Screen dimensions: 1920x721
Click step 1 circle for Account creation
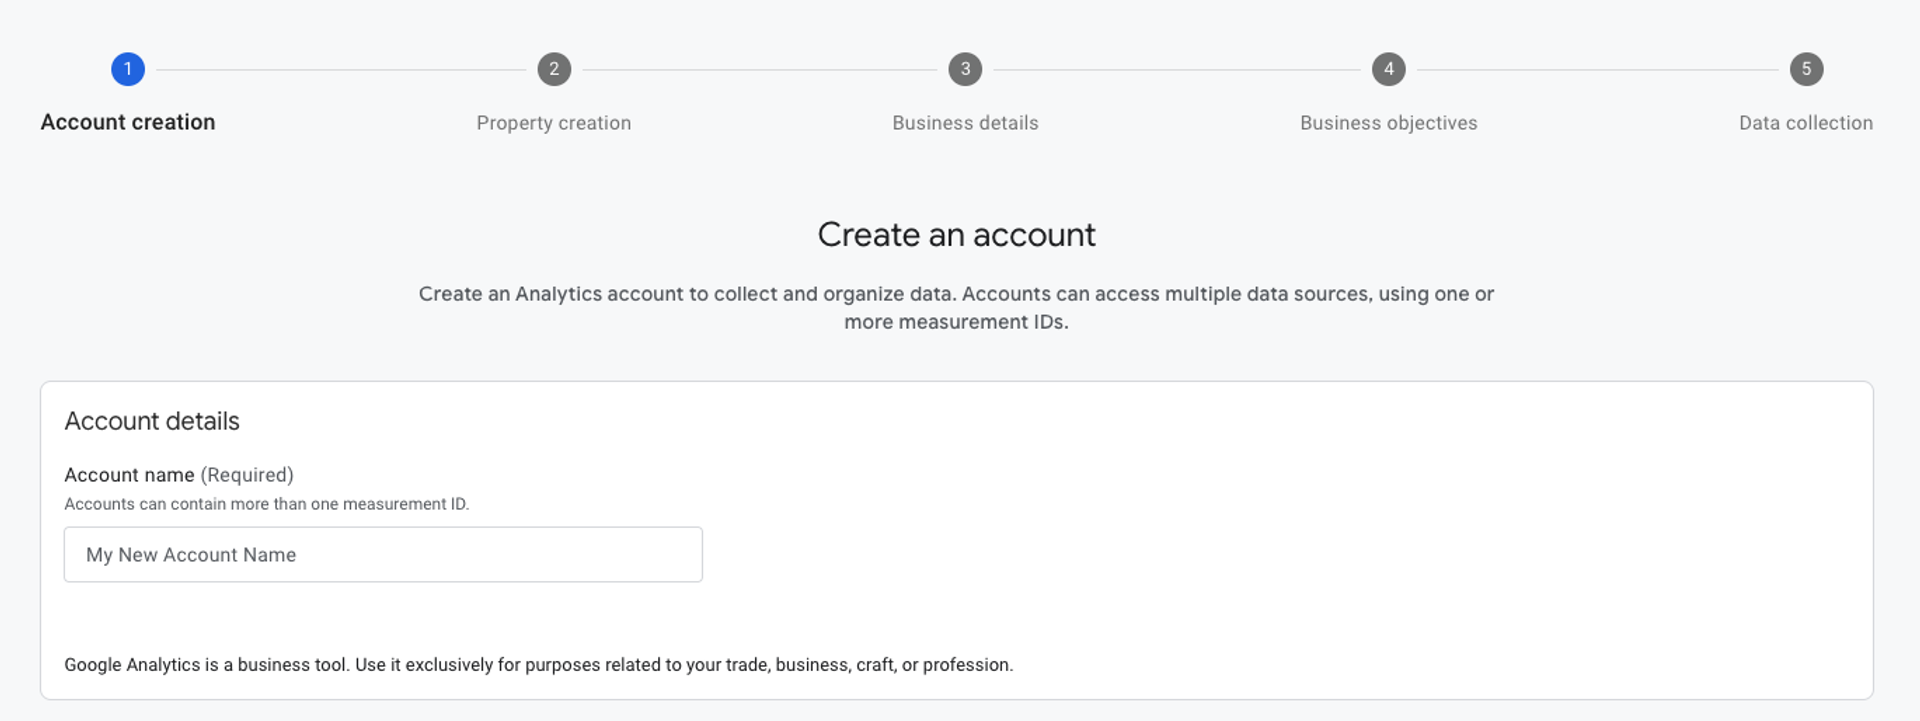(x=128, y=69)
